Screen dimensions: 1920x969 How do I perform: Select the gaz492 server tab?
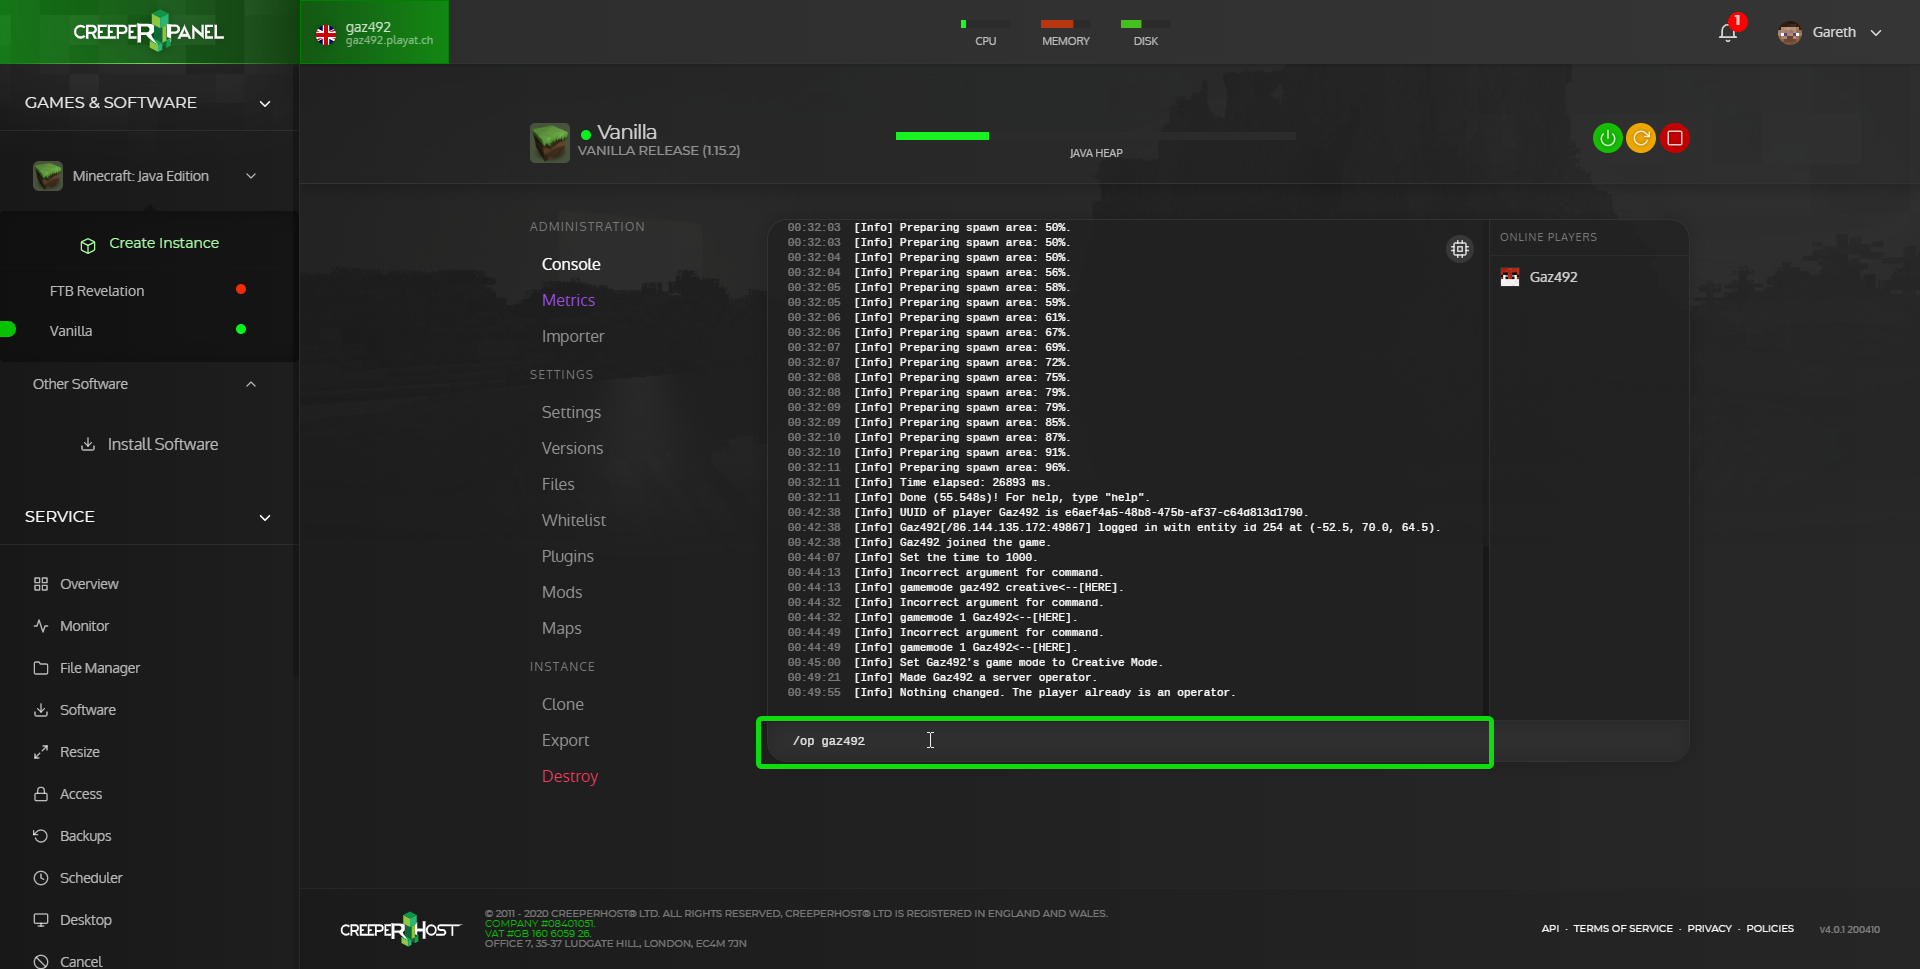tap(374, 32)
